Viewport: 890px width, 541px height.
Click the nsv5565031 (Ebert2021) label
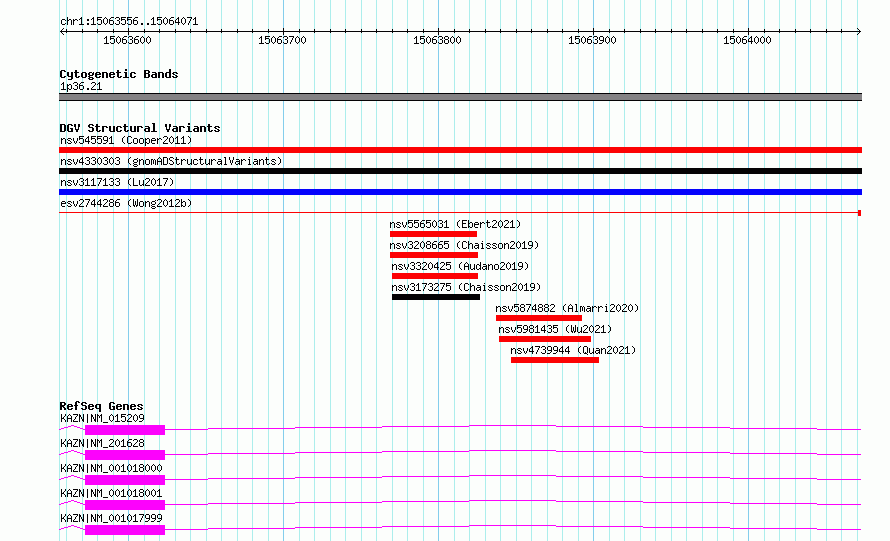[x=455, y=224]
